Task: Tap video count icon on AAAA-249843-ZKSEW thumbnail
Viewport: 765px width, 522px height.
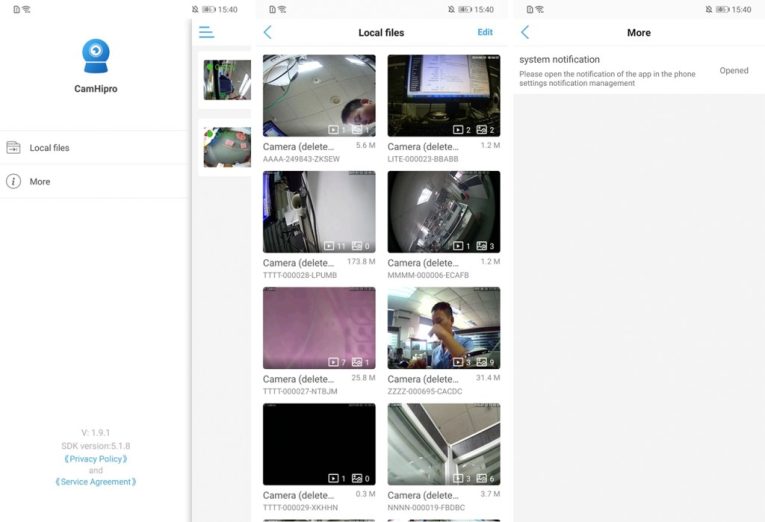Action: click(x=333, y=130)
